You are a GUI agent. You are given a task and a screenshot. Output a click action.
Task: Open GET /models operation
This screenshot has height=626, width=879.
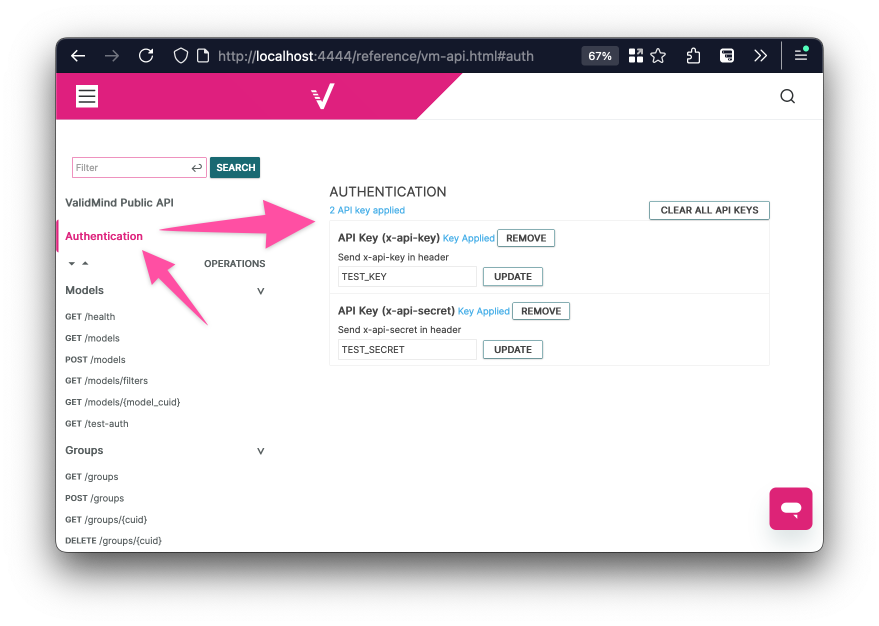click(92, 338)
